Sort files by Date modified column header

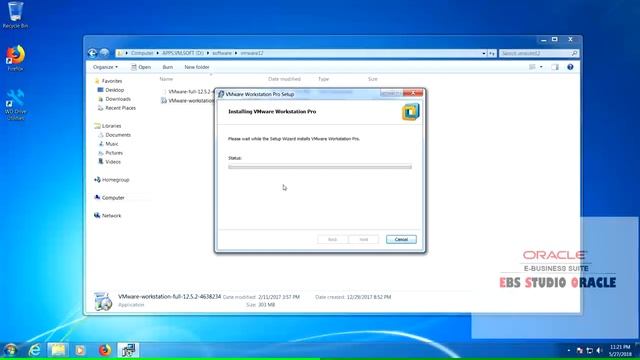point(284,79)
